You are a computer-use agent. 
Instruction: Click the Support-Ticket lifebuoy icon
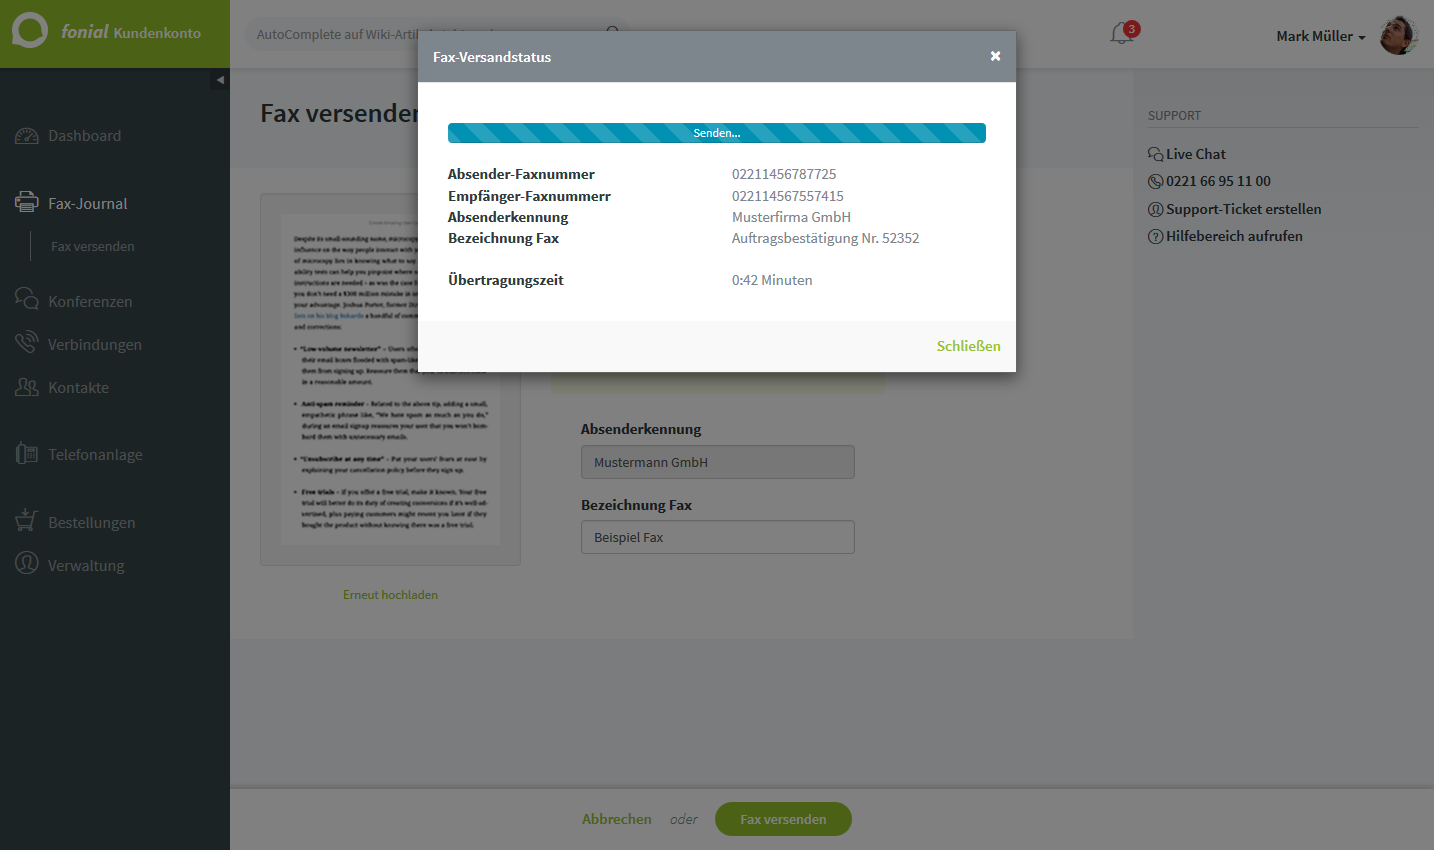pos(1155,209)
